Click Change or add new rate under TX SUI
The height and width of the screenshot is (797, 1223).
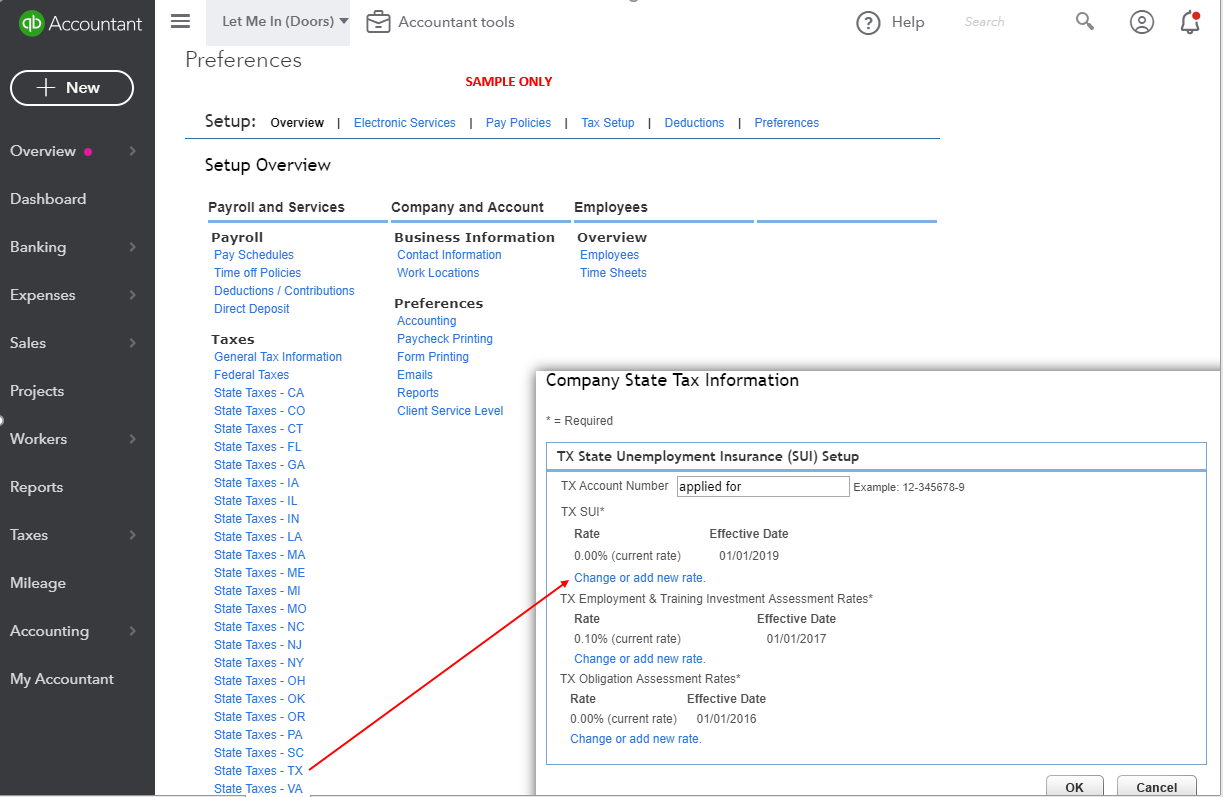pos(640,578)
